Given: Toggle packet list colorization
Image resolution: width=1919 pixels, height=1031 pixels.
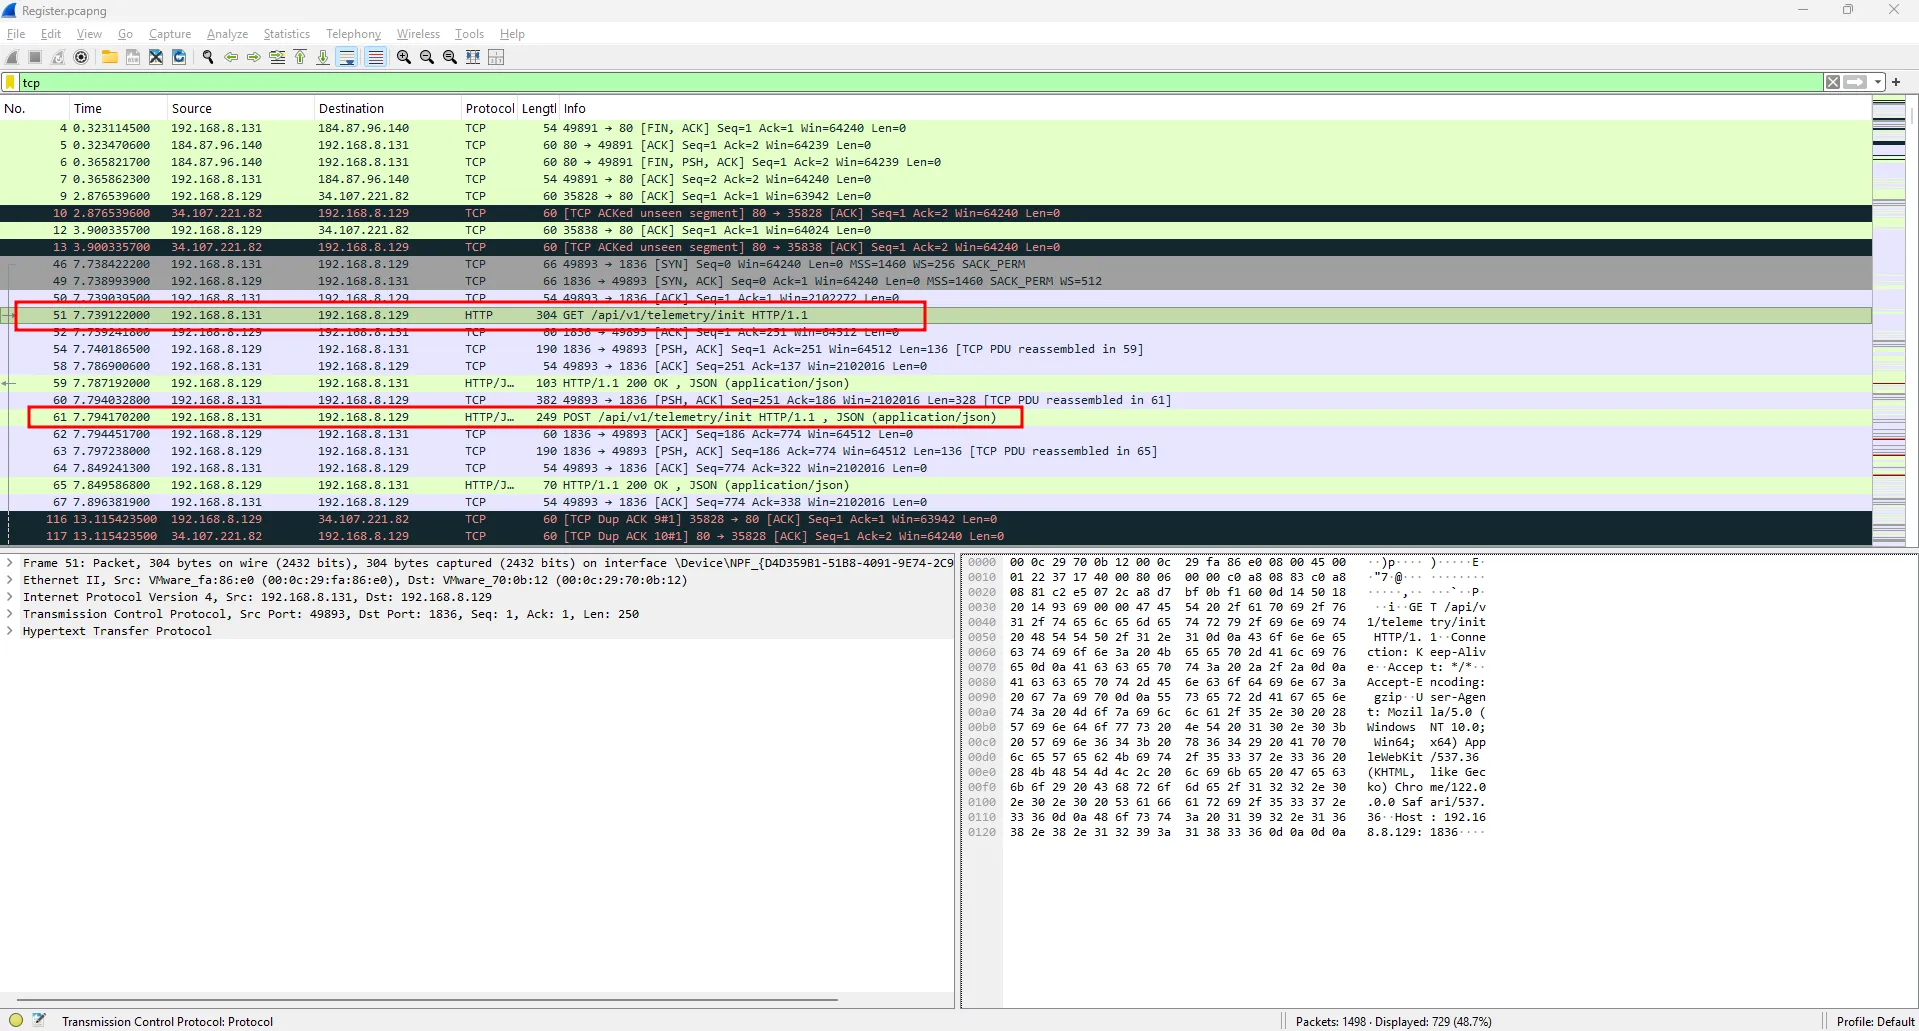Looking at the screenshot, I should (375, 57).
